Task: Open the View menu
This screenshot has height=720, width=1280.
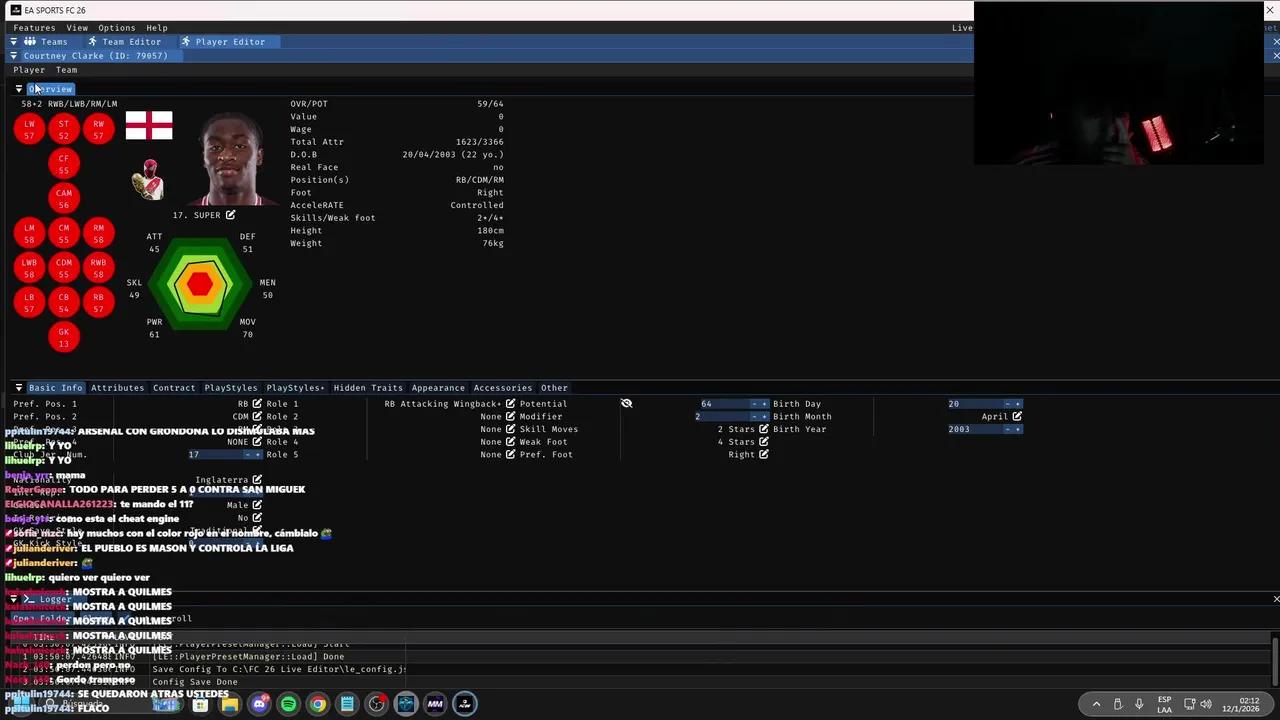Action: tap(77, 28)
